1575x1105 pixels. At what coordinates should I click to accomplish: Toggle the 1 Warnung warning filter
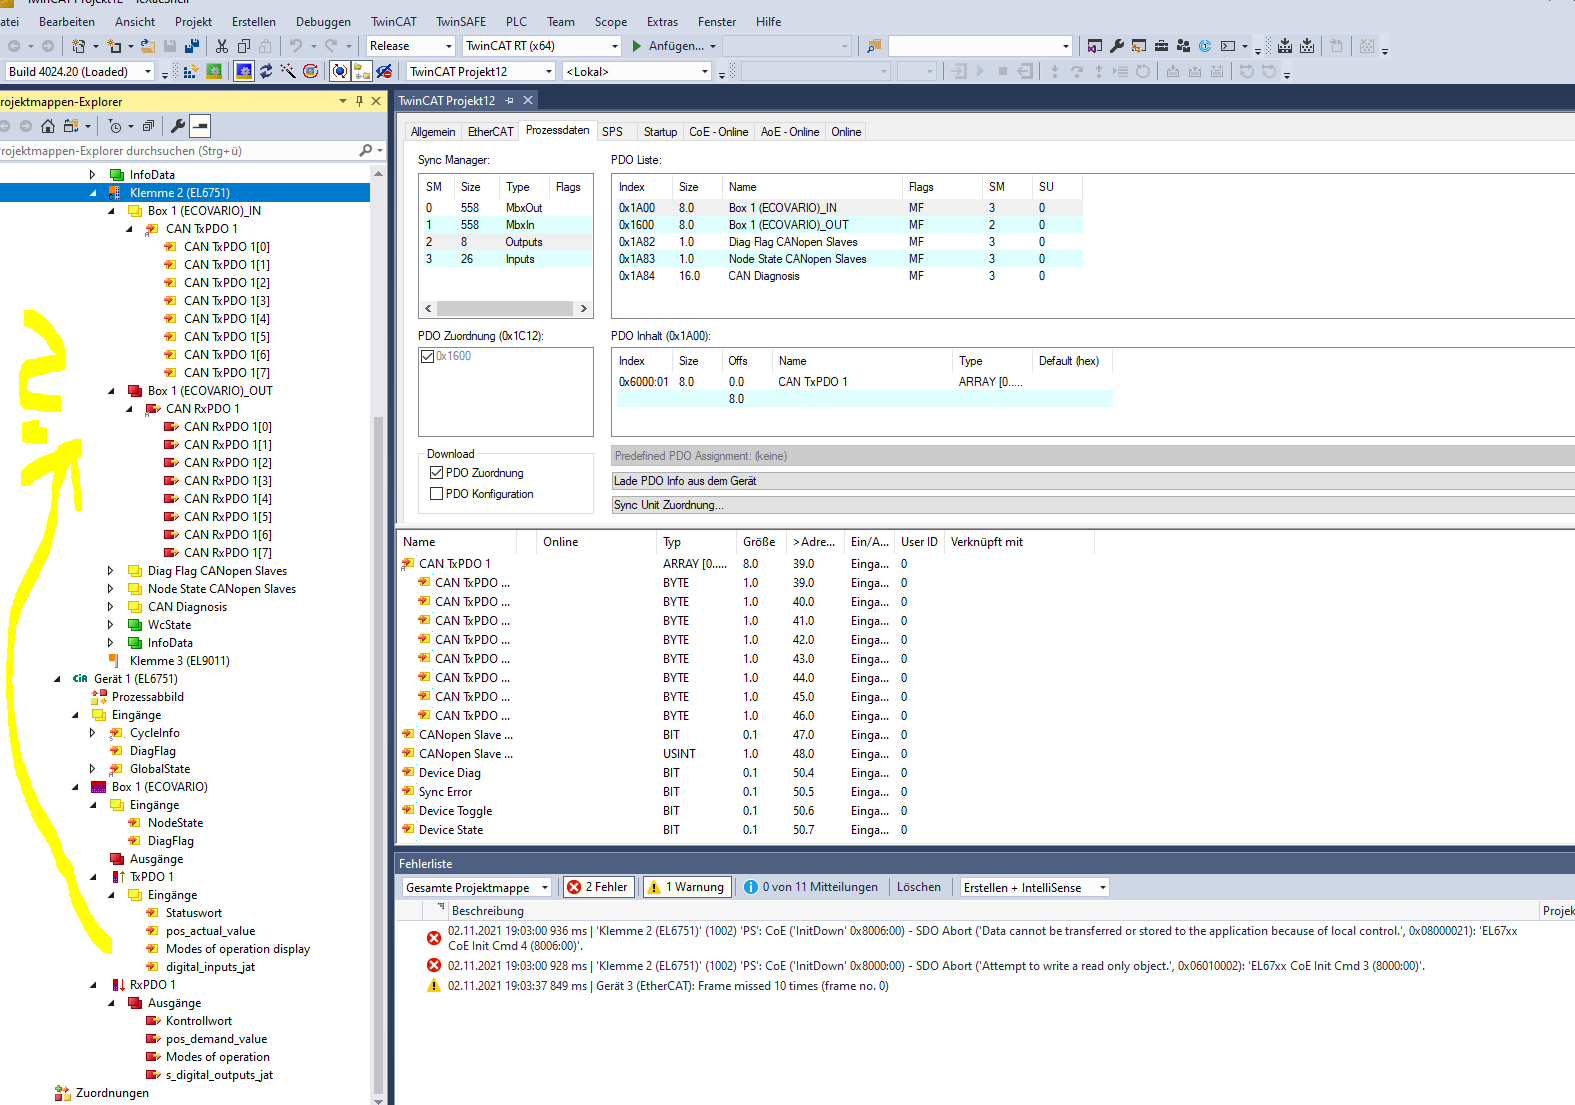[686, 887]
